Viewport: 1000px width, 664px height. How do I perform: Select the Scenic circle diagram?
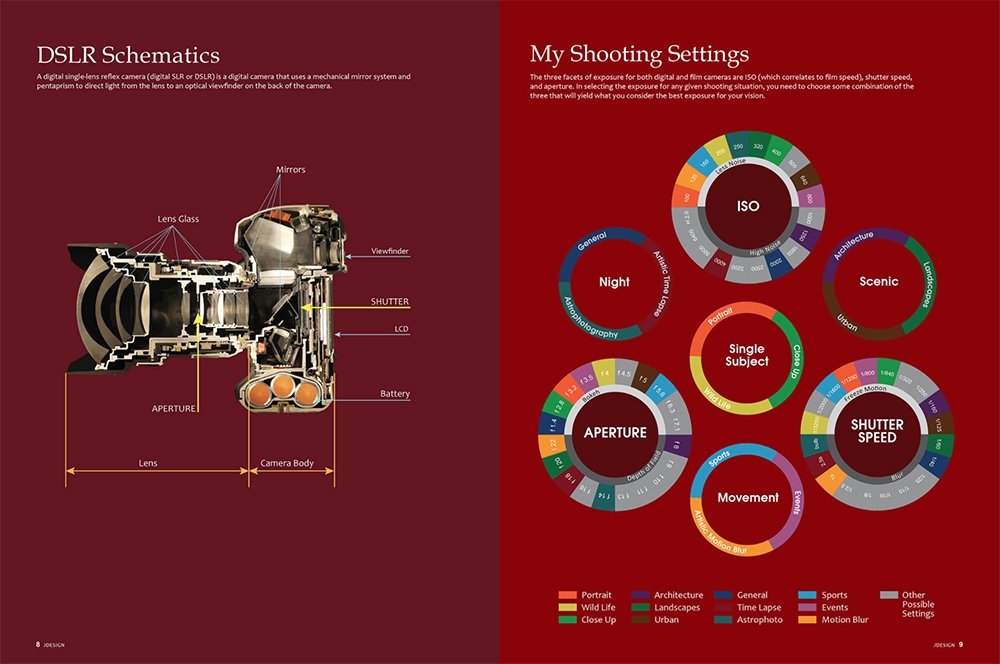click(x=878, y=282)
